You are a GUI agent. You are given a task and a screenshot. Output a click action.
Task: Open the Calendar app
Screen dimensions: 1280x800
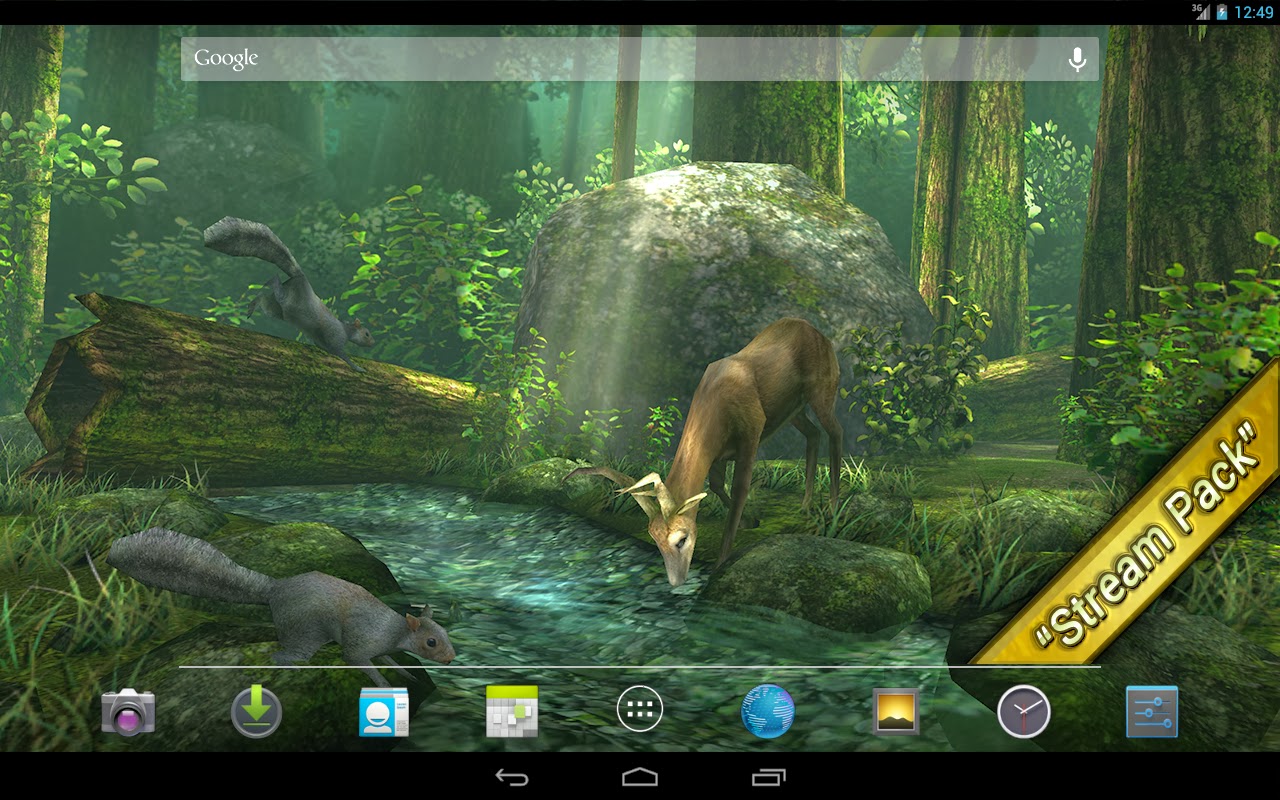pos(512,712)
